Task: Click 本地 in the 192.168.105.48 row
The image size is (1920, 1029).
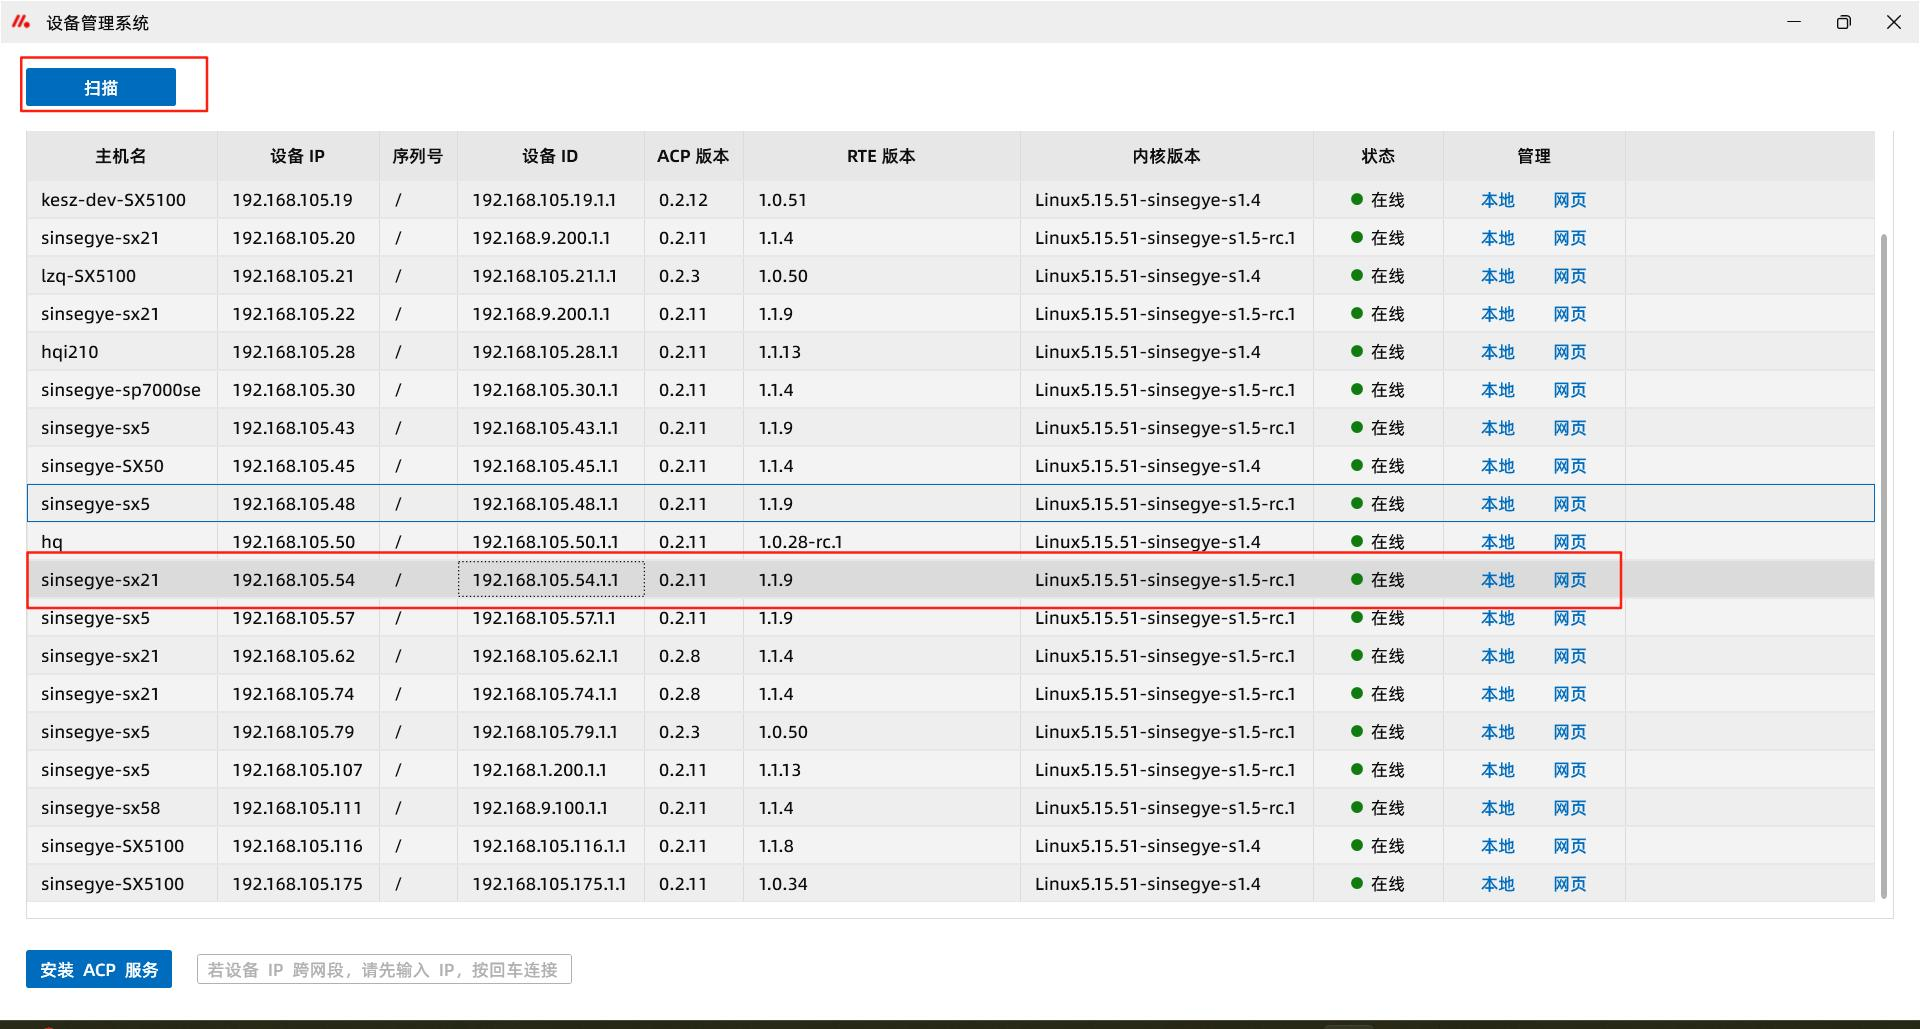Action: coord(1498,504)
